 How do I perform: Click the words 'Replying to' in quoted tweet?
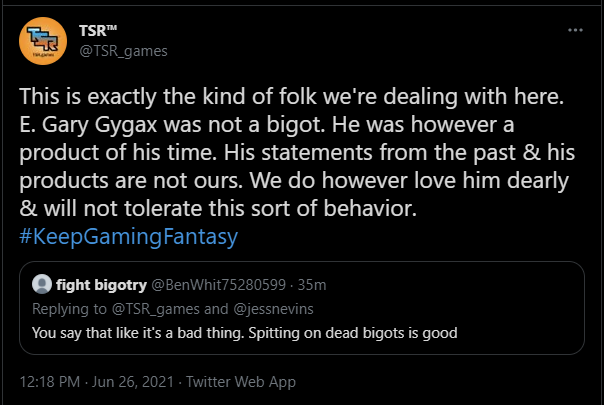[x=69, y=309]
